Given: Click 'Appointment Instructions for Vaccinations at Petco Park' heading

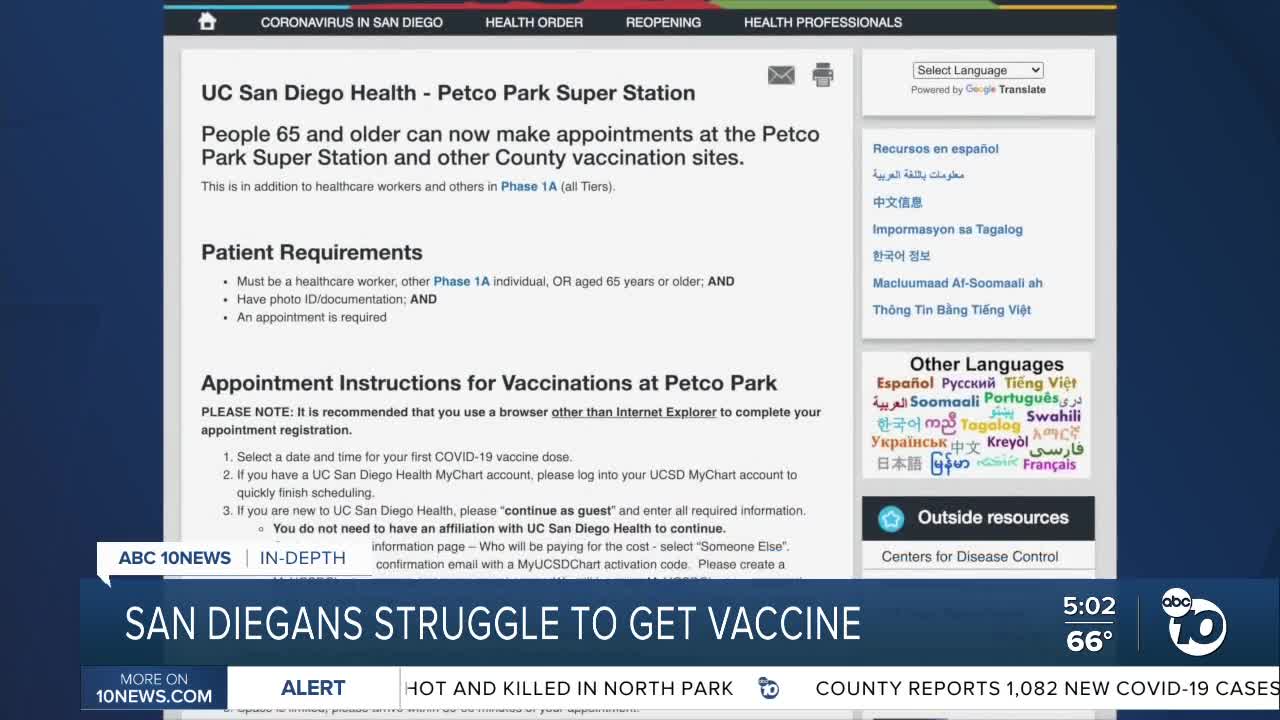Looking at the screenshot, I should [489, 383].
